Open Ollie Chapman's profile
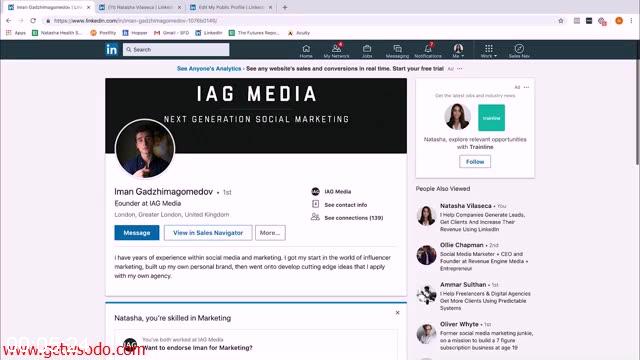The width and height of the screenshot is (640, 360). point(462,245)
